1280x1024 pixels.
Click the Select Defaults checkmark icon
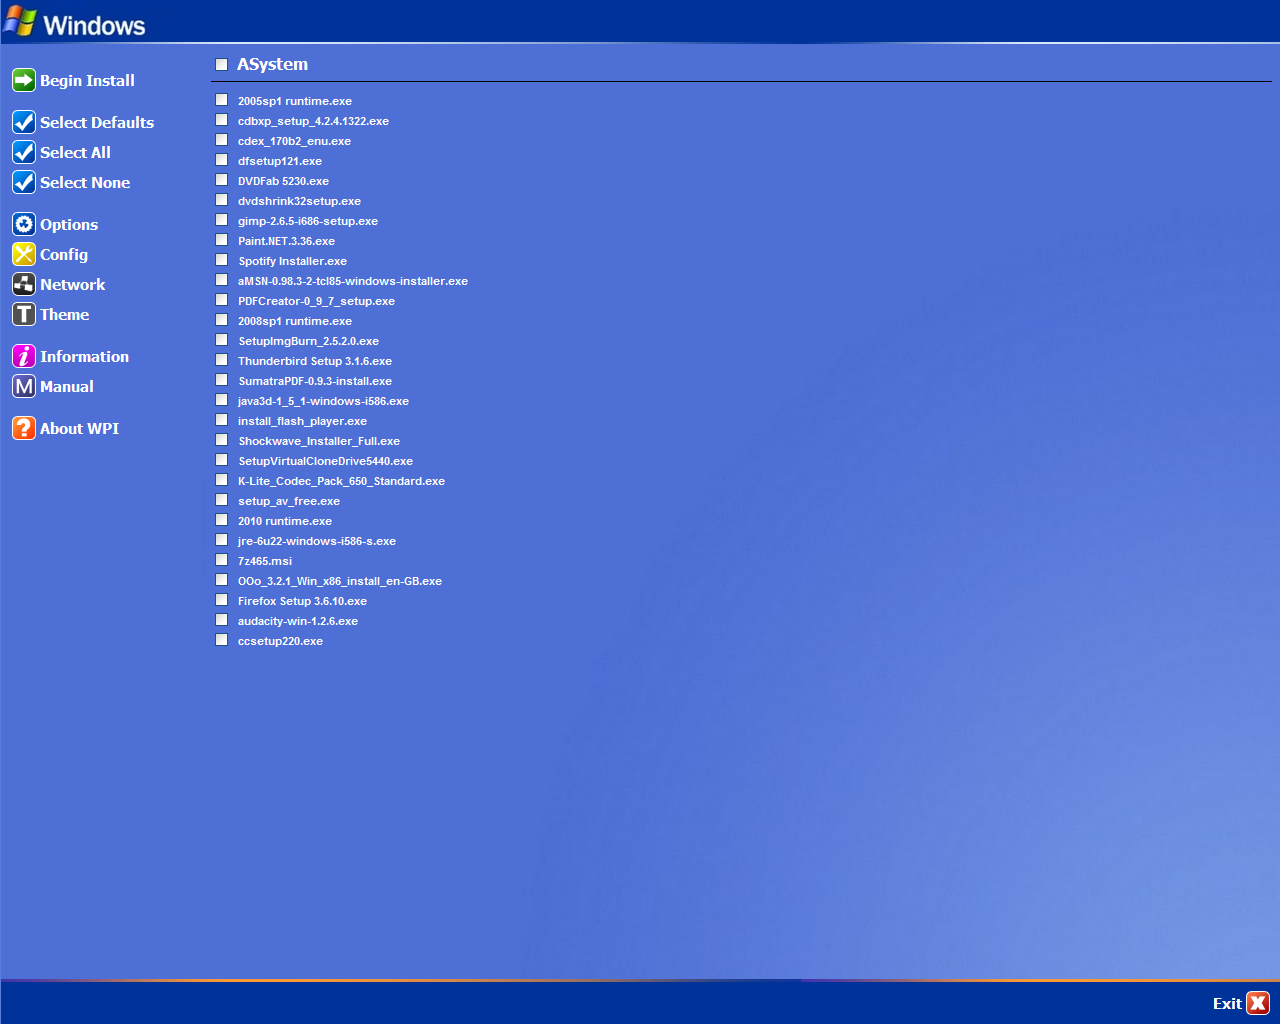[x=24, y=122]
